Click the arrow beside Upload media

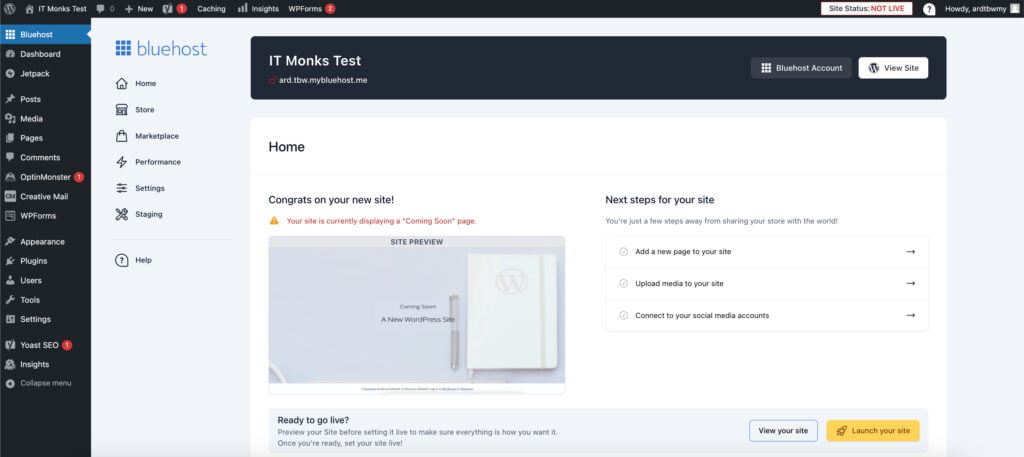point(910,283)
